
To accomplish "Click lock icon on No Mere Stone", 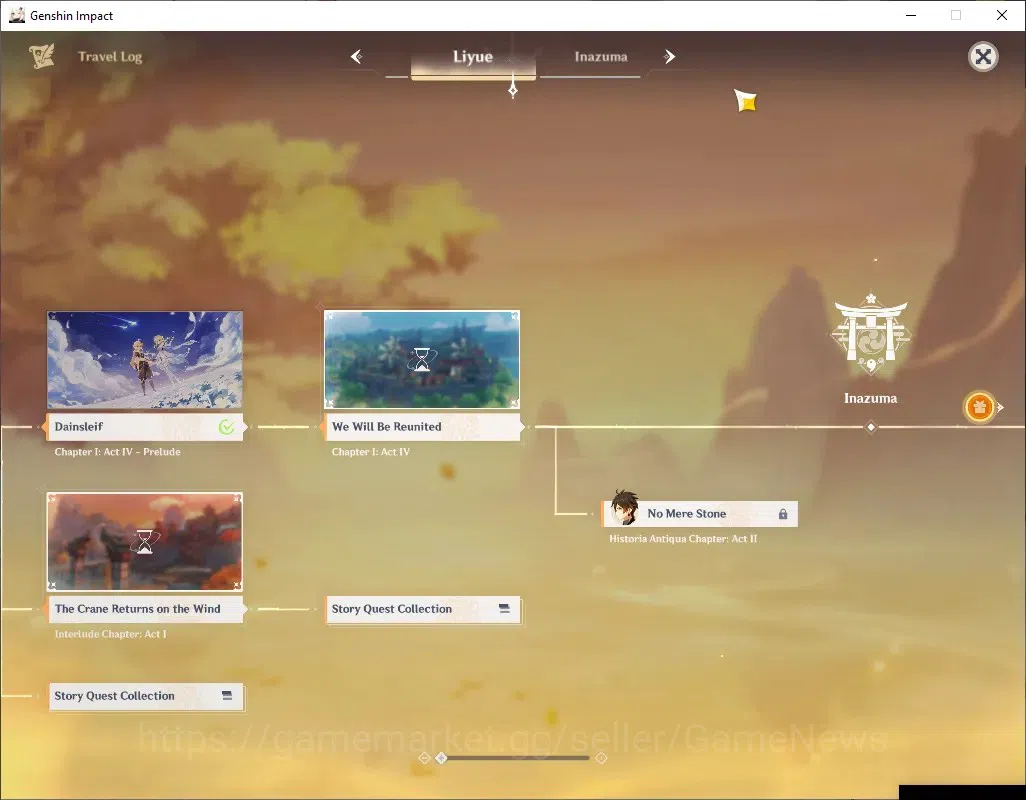I will (x=783, y=514).
